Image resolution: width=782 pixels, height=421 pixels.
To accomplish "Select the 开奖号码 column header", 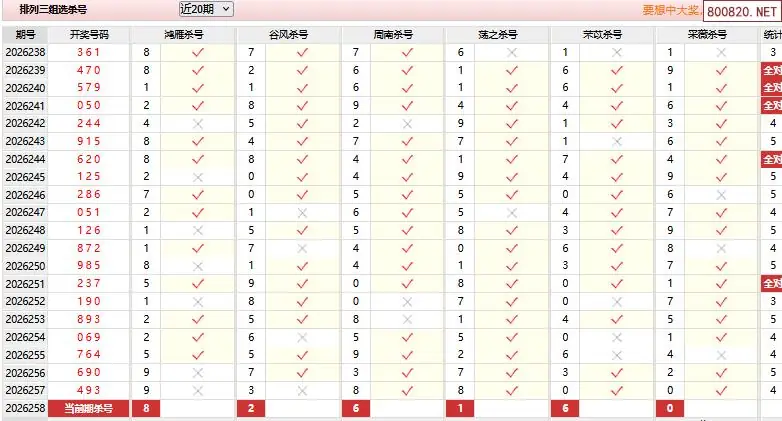I will point(89,34).
